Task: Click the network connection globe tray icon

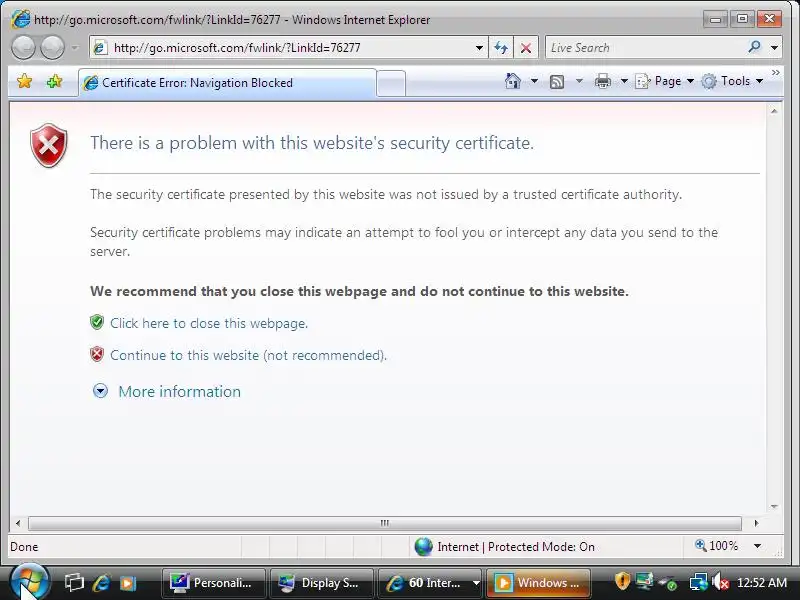Action: pos(698,582)
